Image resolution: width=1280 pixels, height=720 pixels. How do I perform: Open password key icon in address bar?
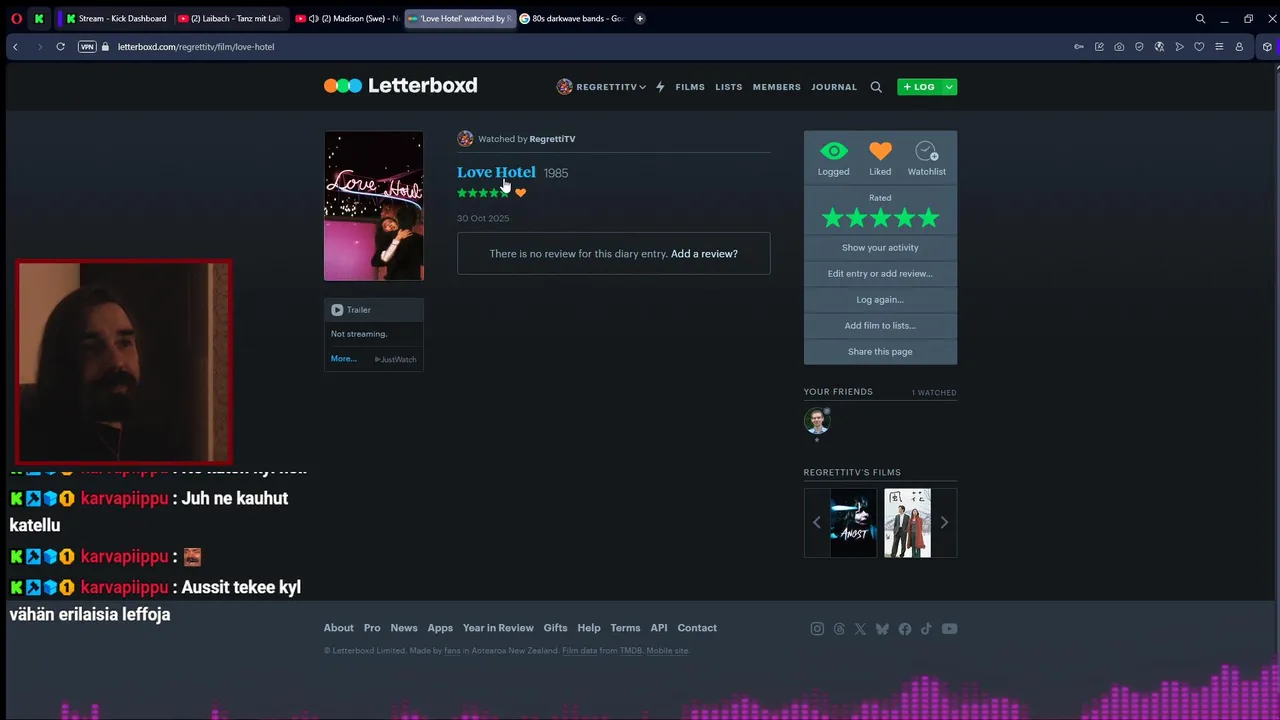[1079, 47]
